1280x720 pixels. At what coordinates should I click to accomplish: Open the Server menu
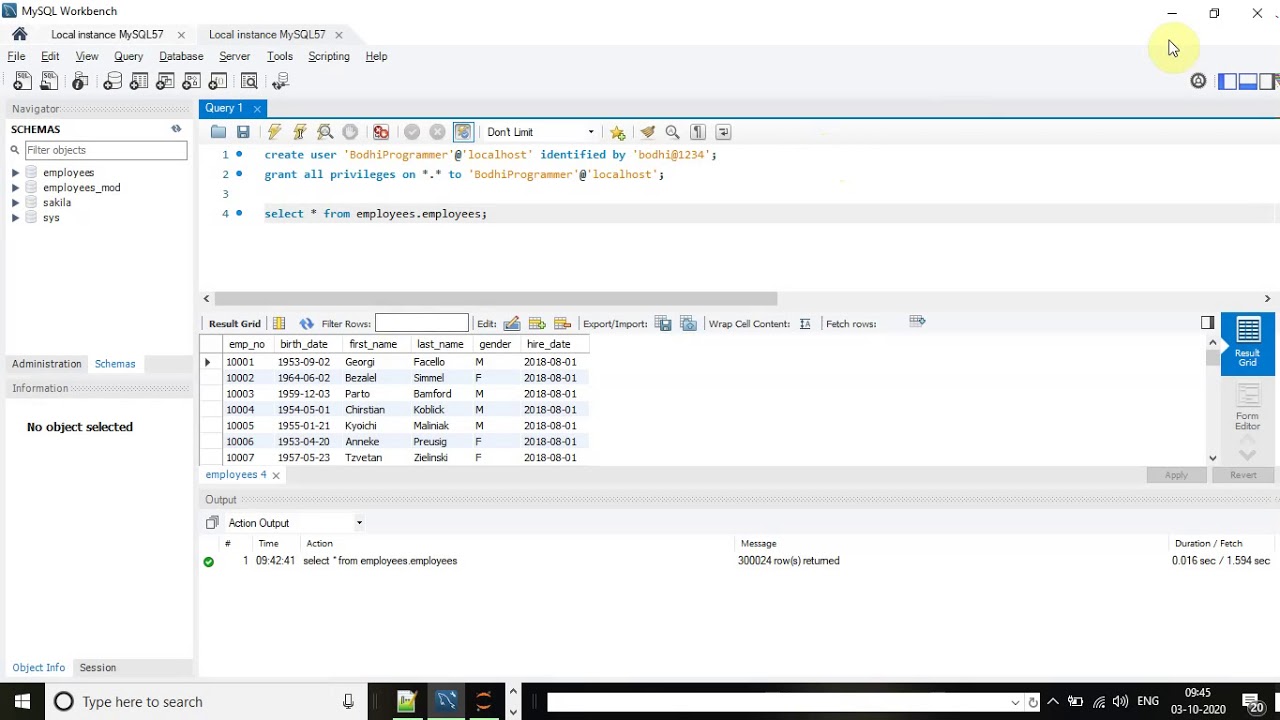click(234, 56)
